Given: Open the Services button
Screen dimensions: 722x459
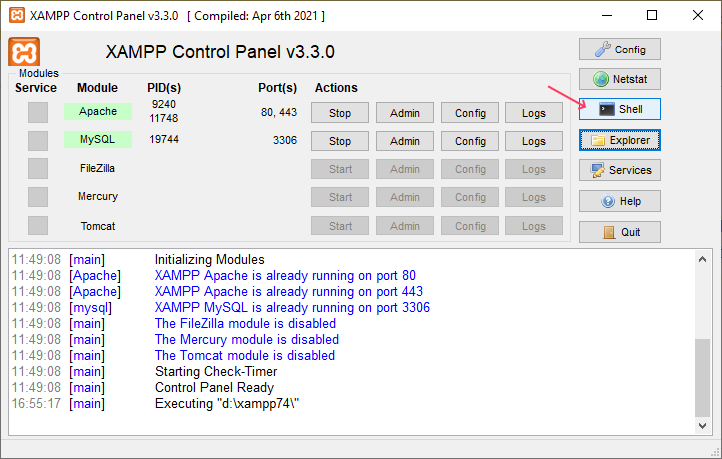Looking at the screenshot, I should click(x=619, y=170).
